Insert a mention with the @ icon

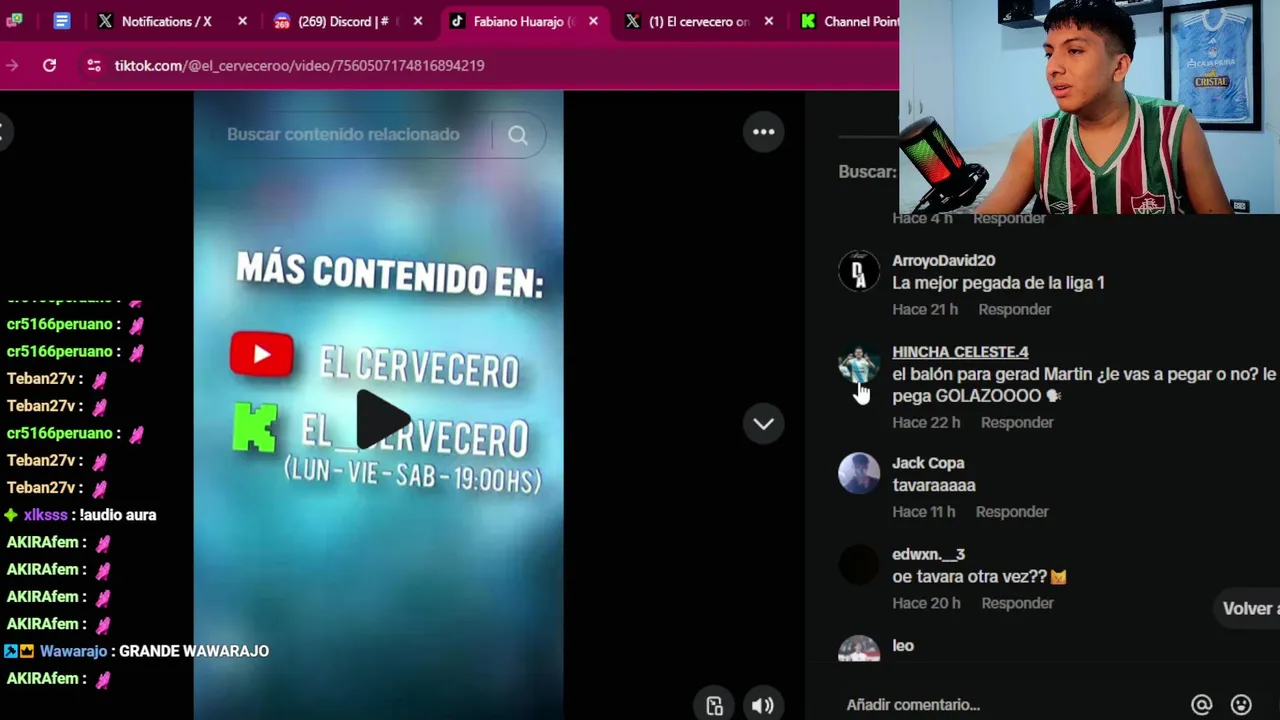[x=1201, y=705]
